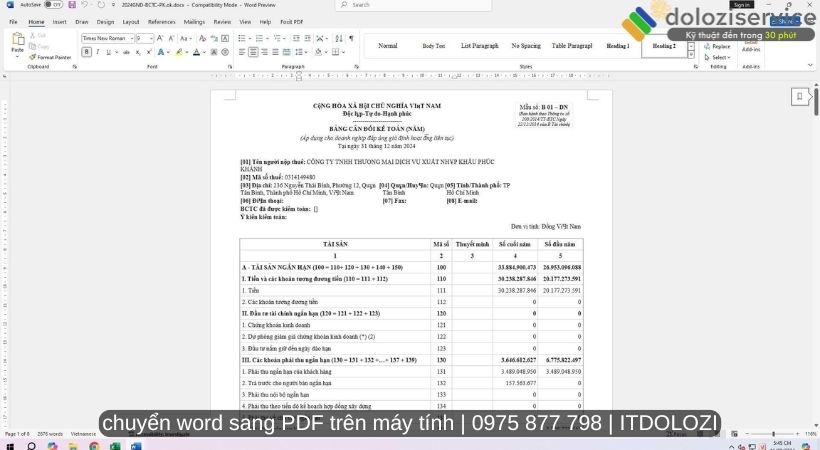Open the Windows Start menu
The height and width of the screenshot is (450, 820).
(x=10, y=446)
